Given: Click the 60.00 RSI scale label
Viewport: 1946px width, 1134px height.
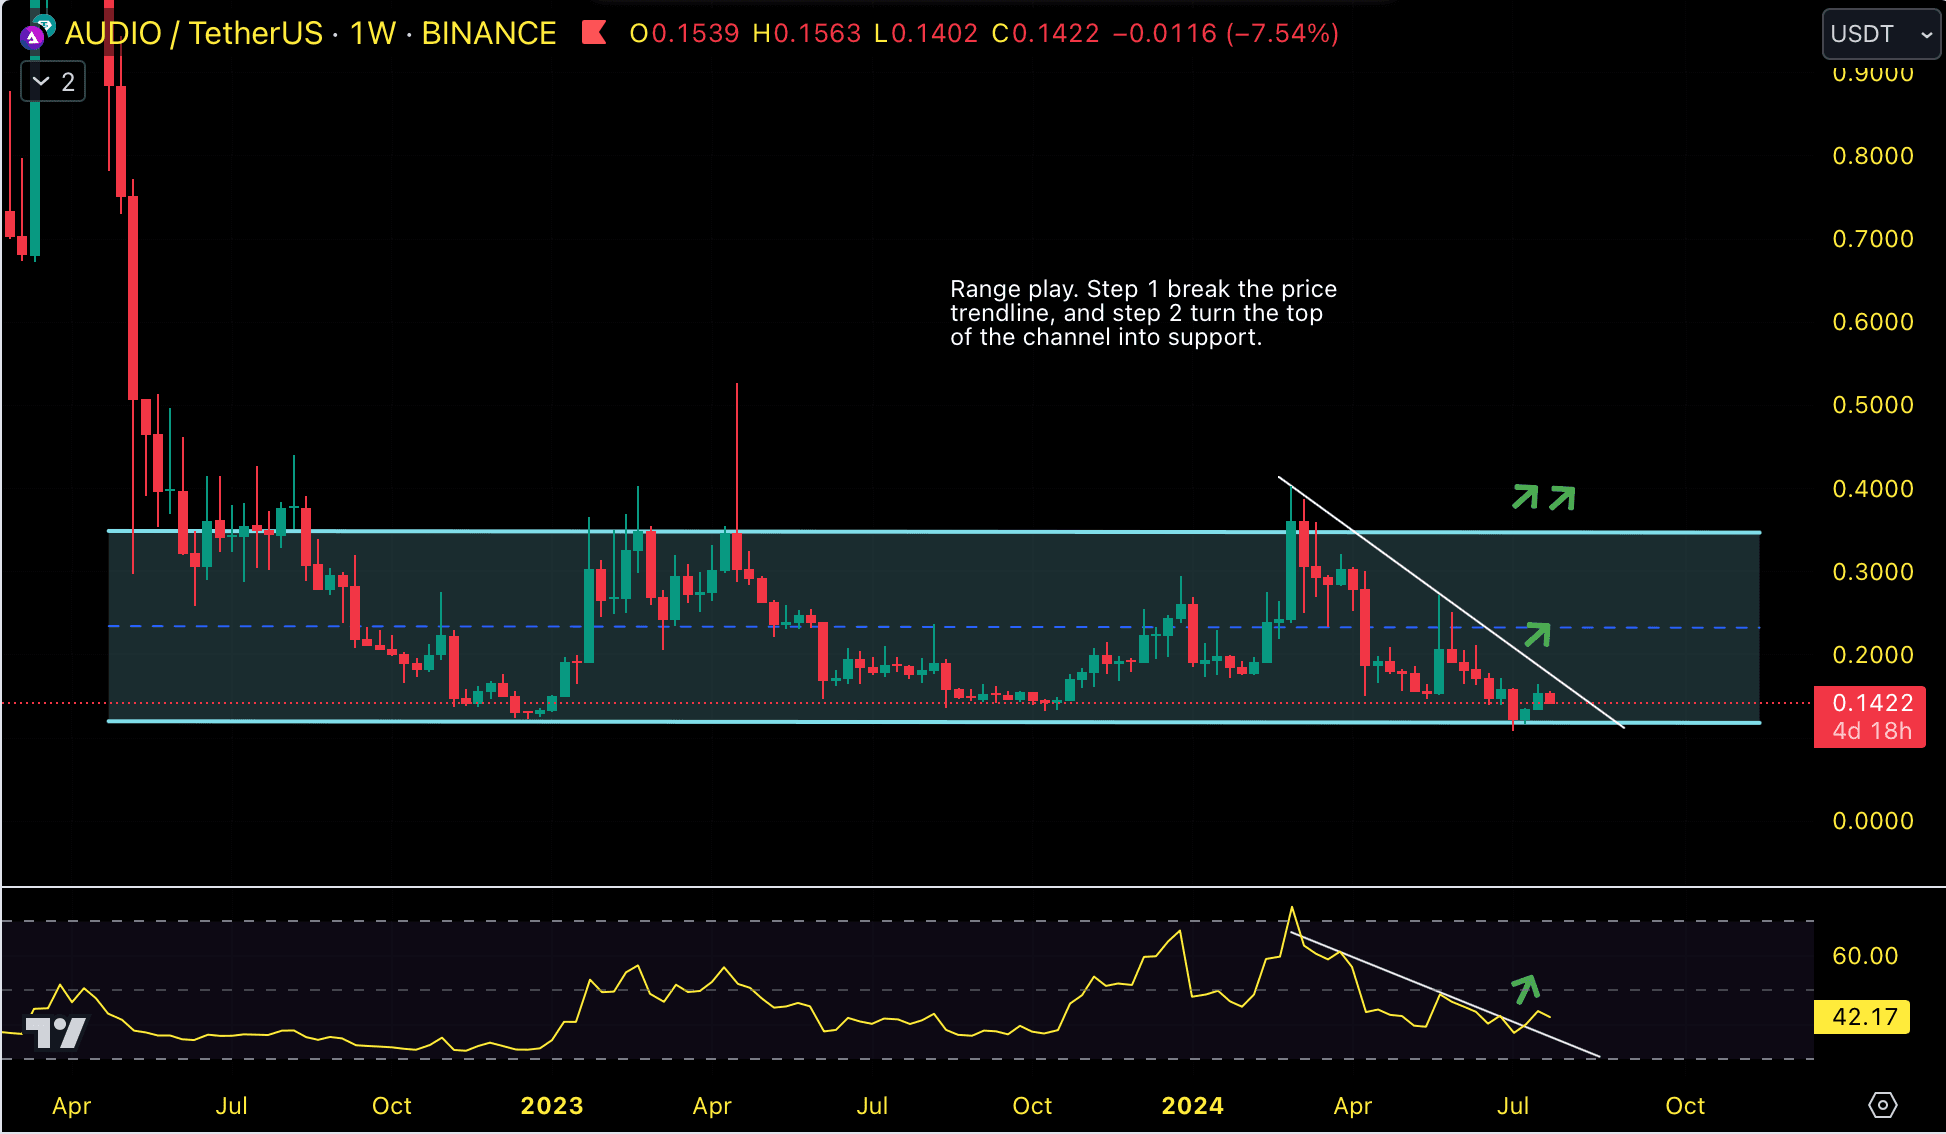Looking at the screenshot, I should click(1865, 956).
